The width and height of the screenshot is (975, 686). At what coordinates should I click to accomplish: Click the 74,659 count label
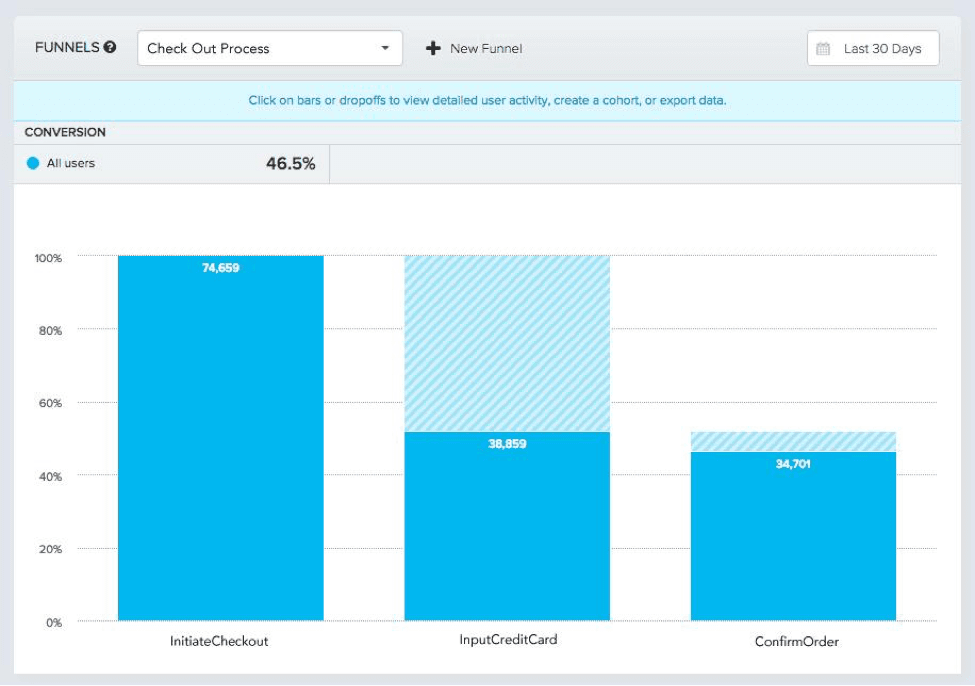pyautogui.click(x=221, y=268)
